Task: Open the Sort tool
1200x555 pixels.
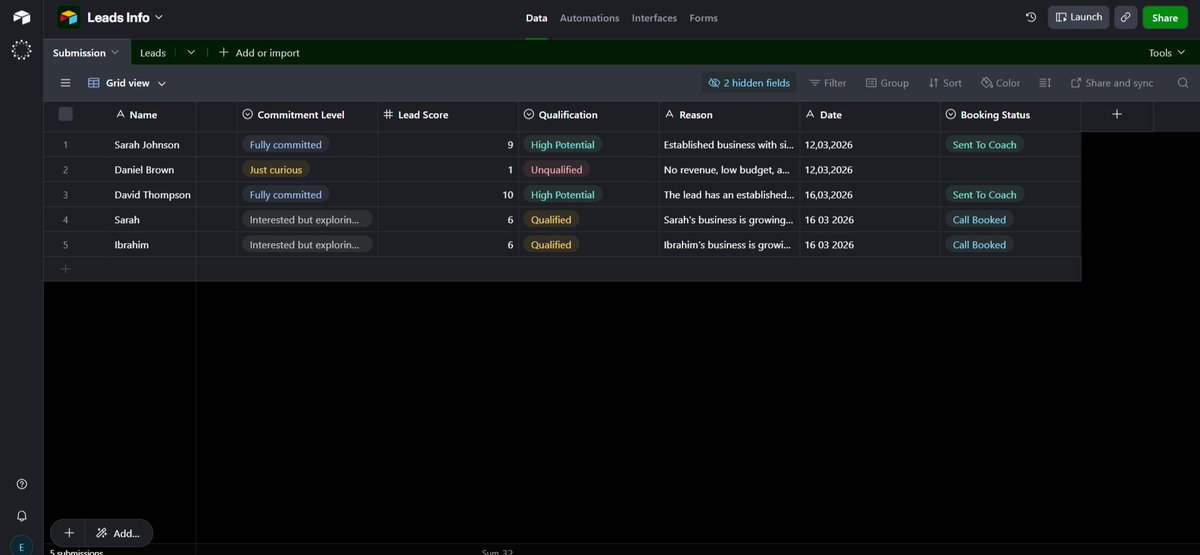Action: [x=945, y=83]
